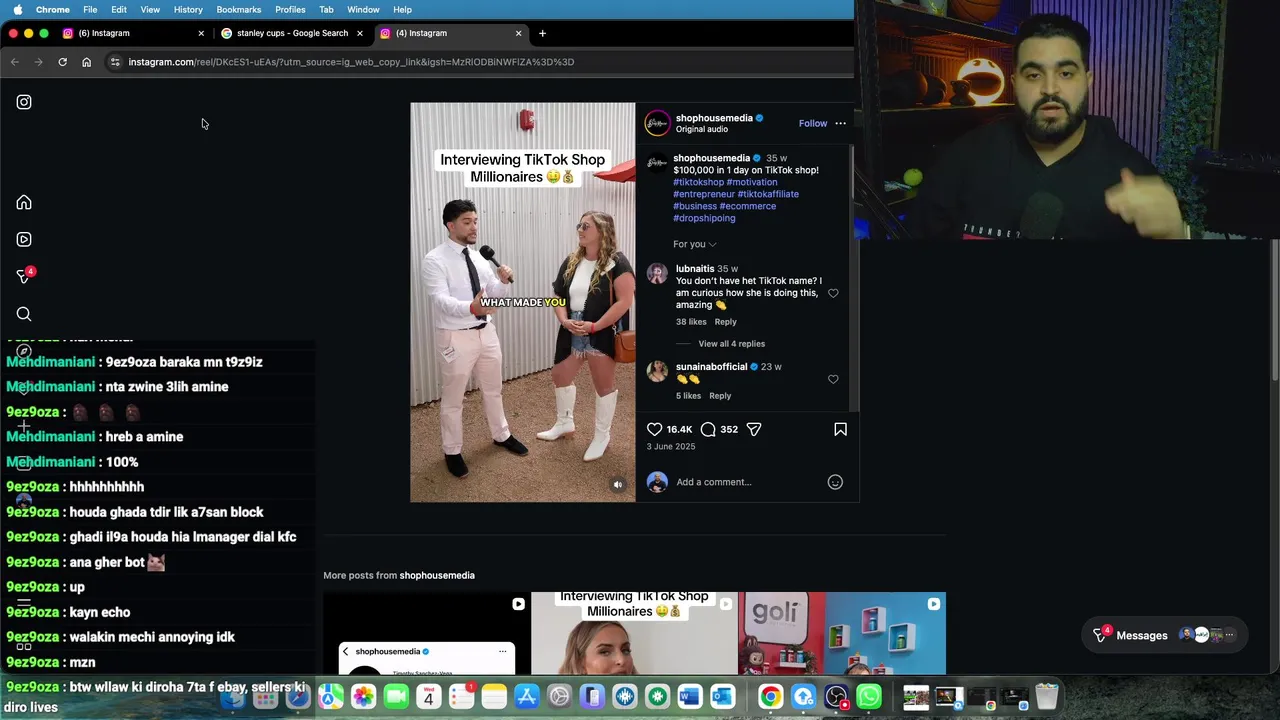
Task: Like sunainabofficial's comment with the heart
Action: coord(833,379)
